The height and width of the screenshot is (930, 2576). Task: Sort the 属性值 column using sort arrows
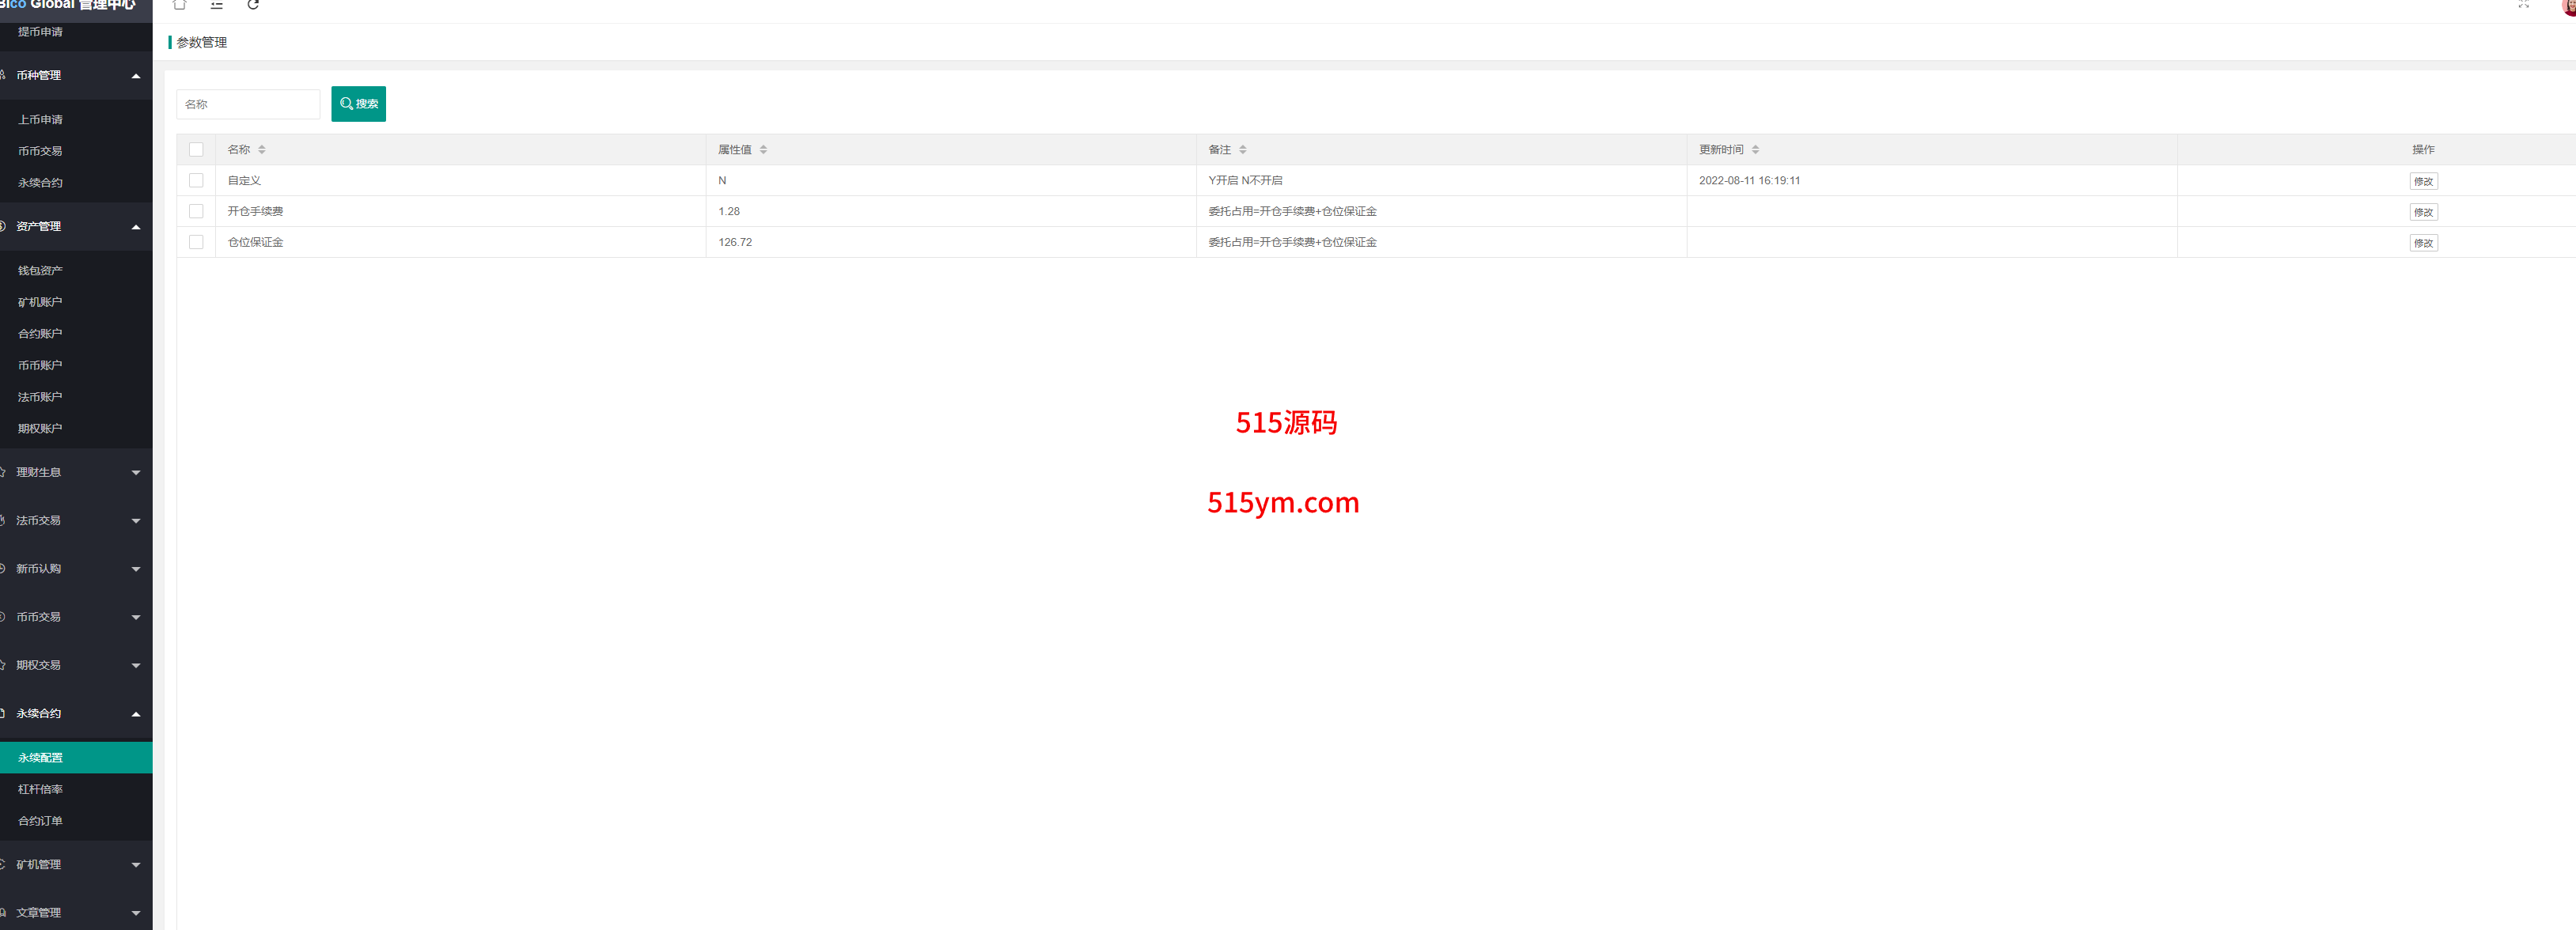763,150
